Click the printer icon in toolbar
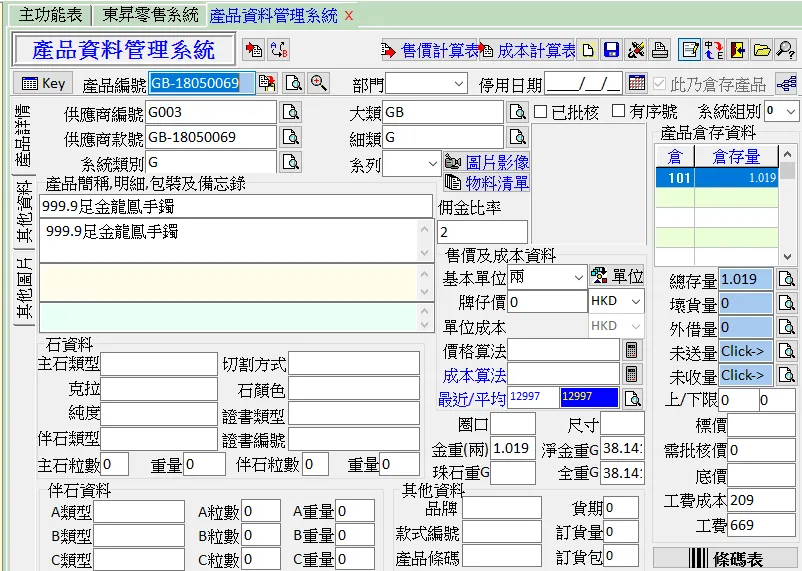Viewport: 802px width, 571px height. (x=660, y=50)
